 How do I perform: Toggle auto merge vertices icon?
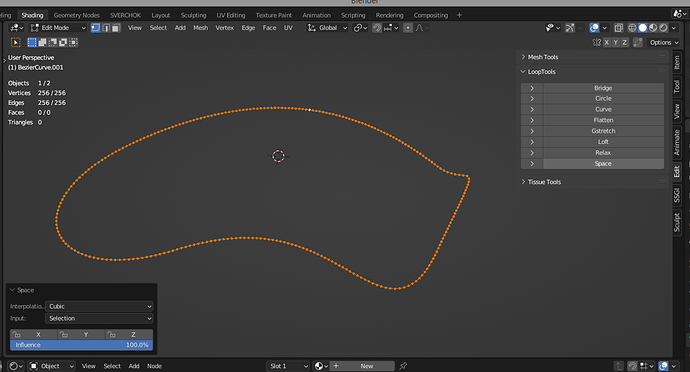pyautogui.click(x=637, y=42)
